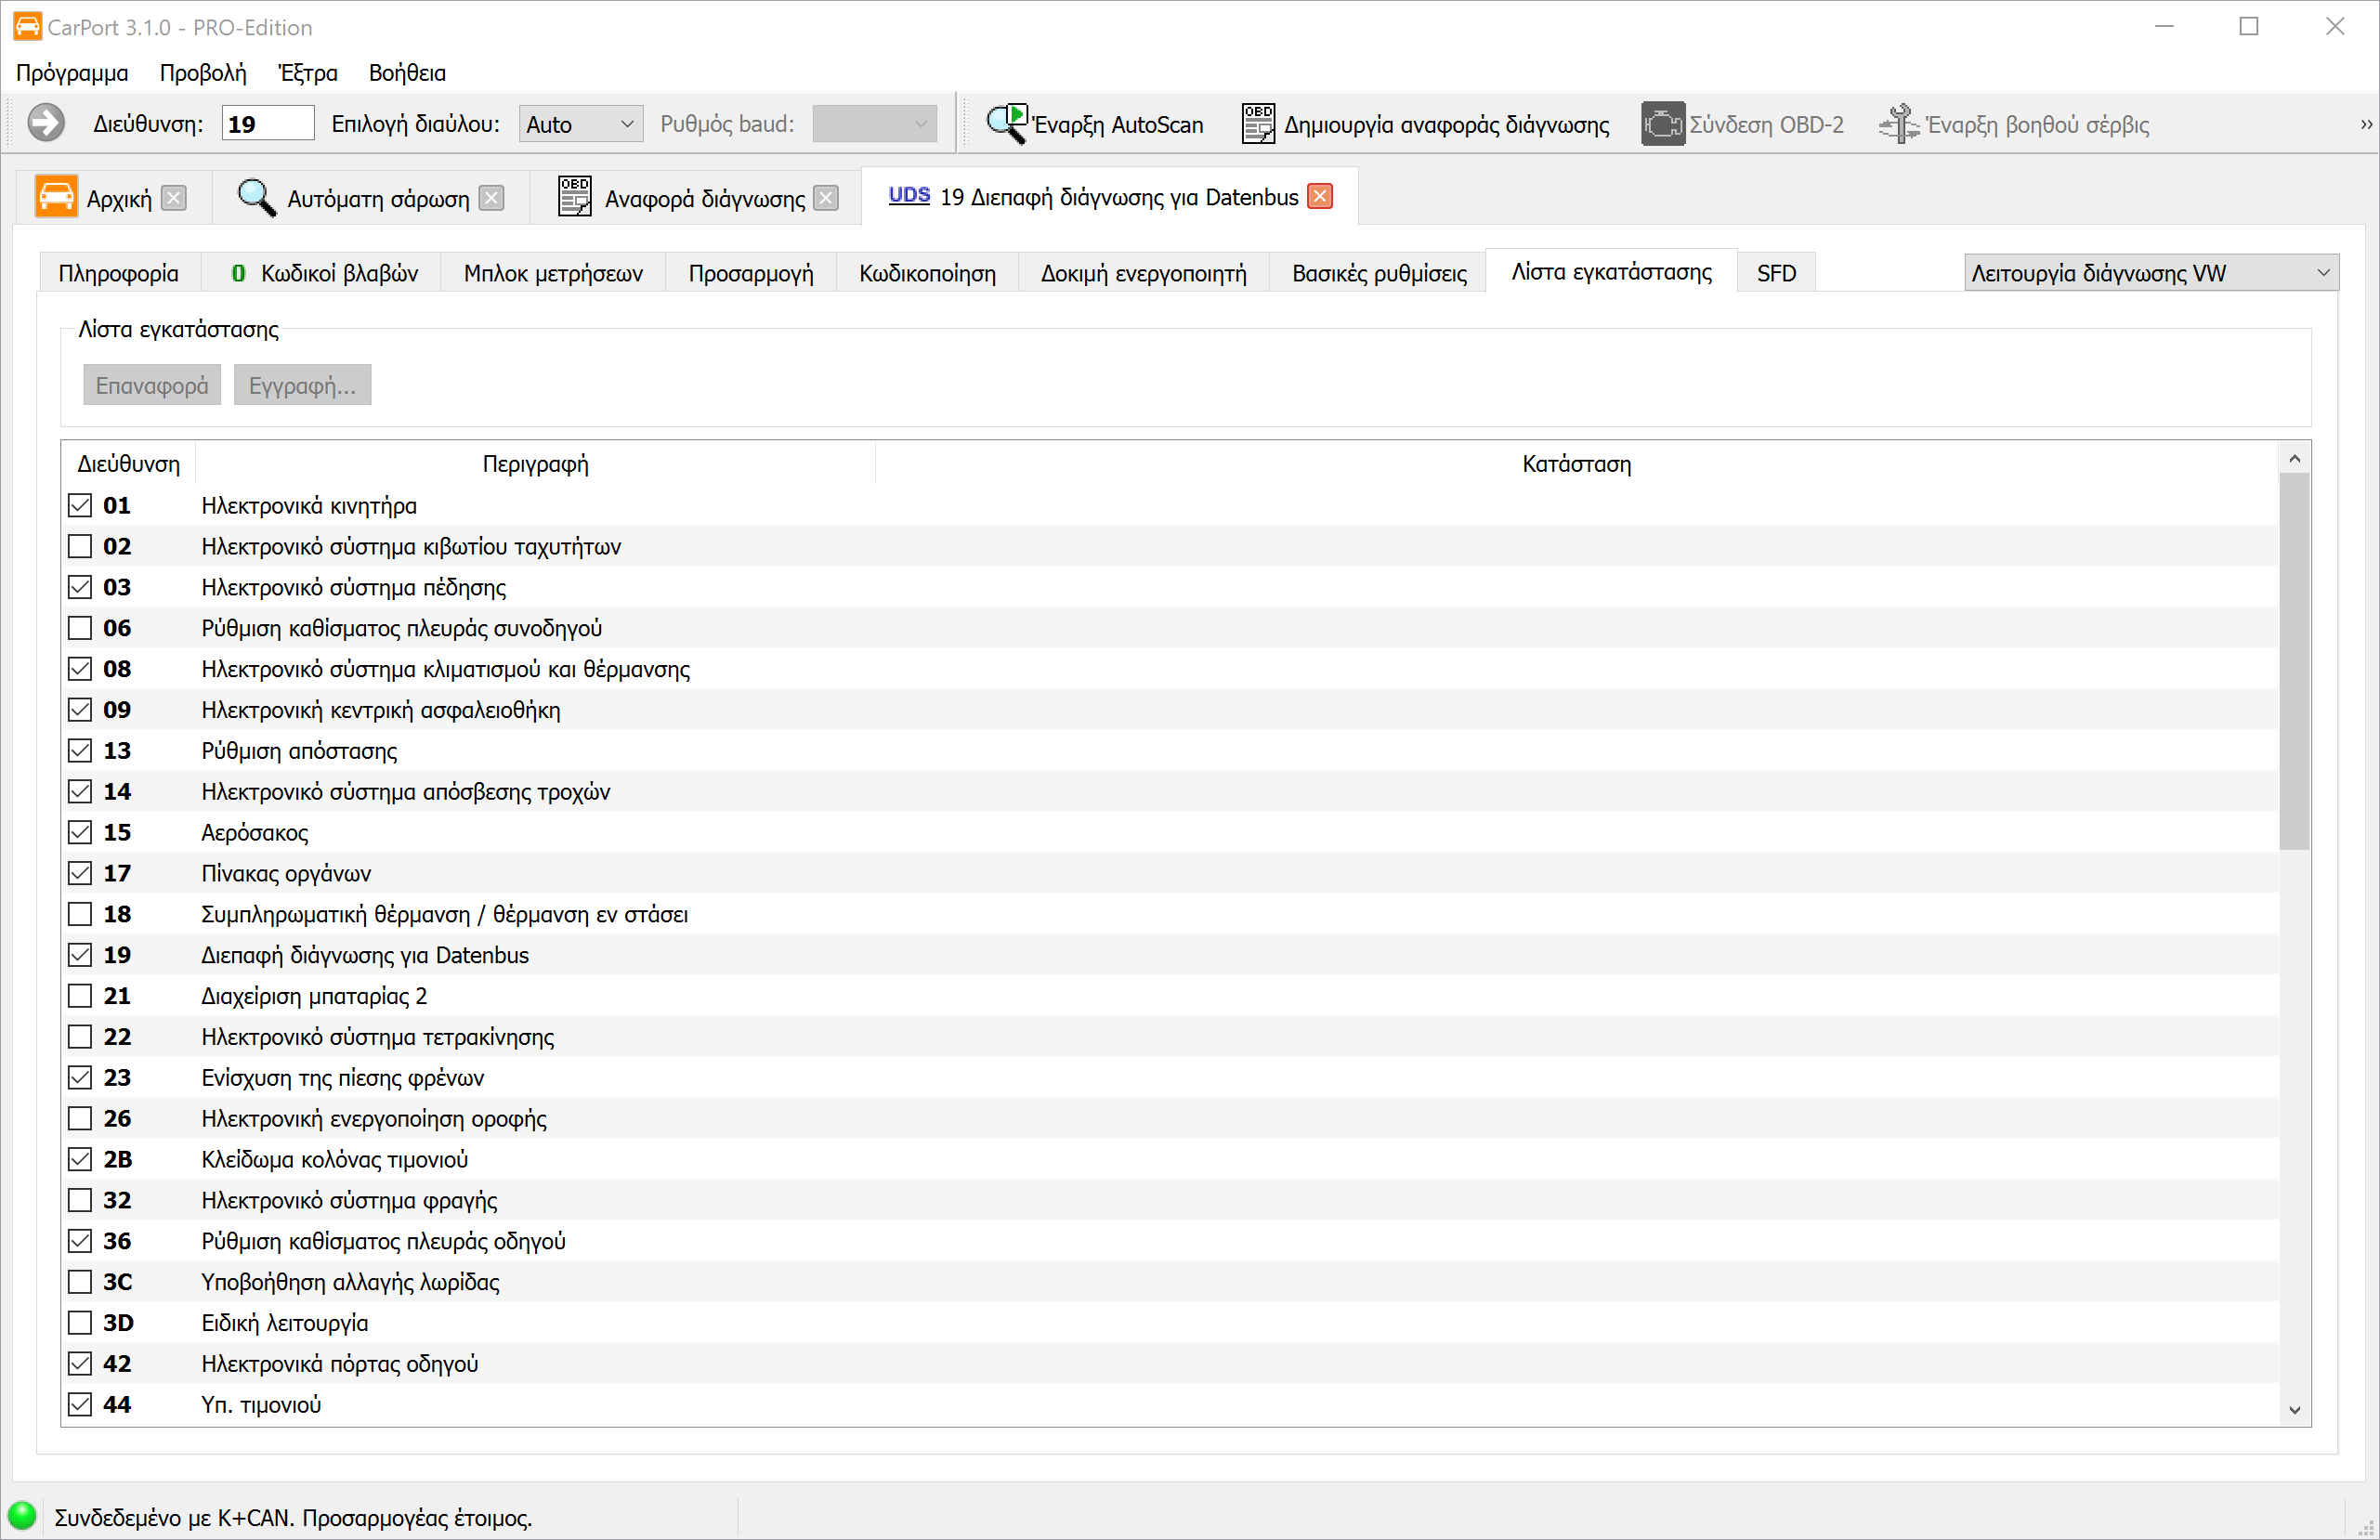The height and width of the screenshot is (1540, 2380).
Task: Start AutoScan via magnifier icon
Action: pyautogui.click(x=1006, y=124)
